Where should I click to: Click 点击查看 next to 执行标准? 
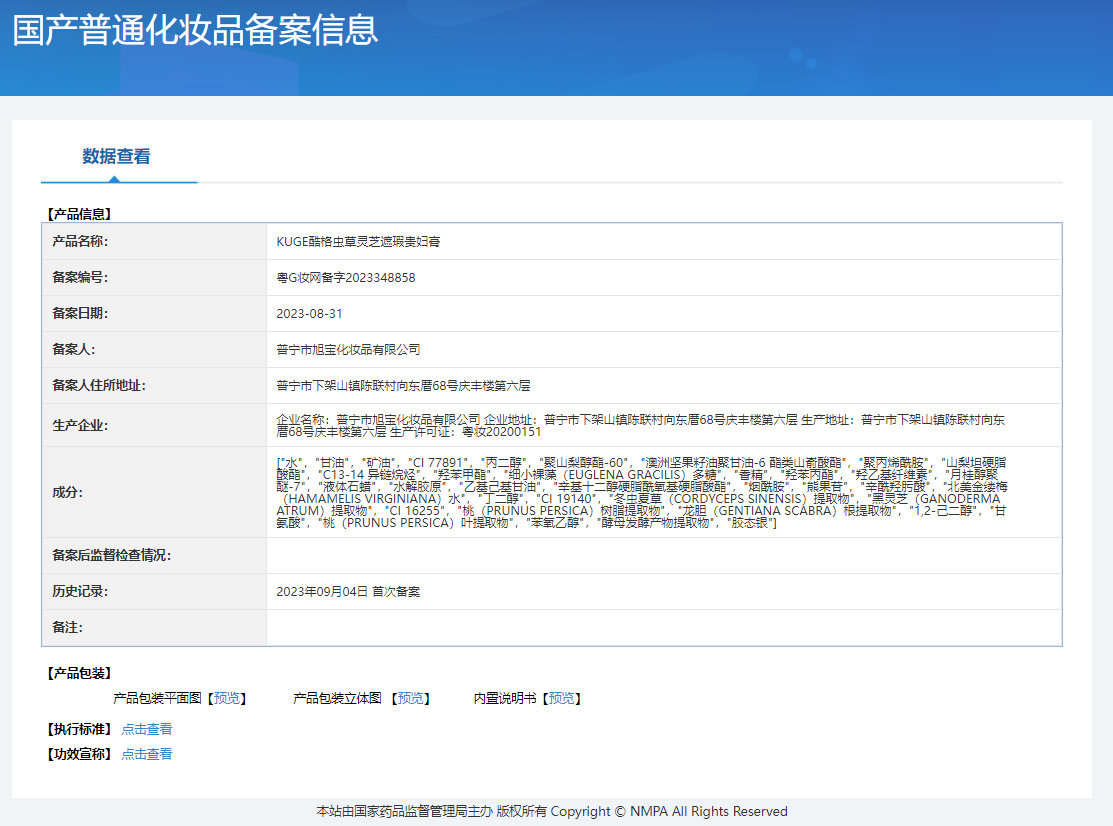click(x=147, y=729)
